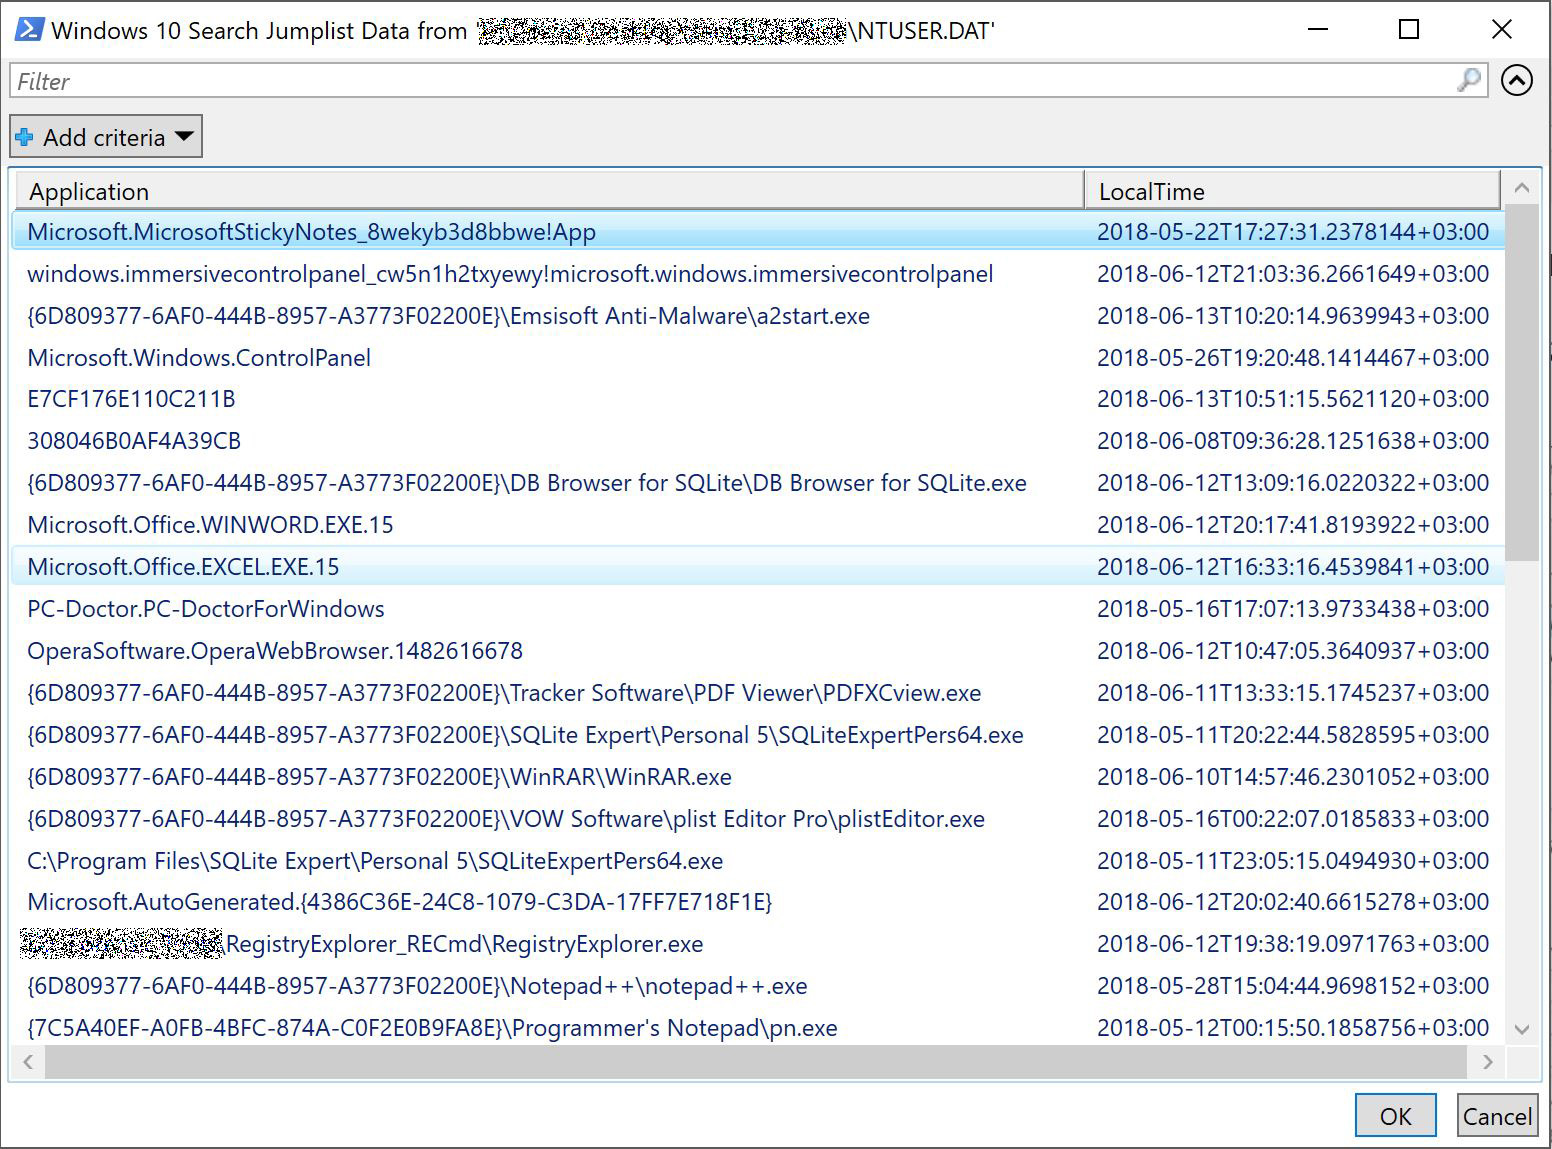Select the Microsoft.Office.WINWORD.EXE.15 row
1552x1149 pixels.
[x=758, y=525]
